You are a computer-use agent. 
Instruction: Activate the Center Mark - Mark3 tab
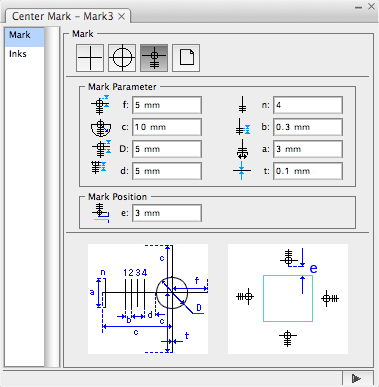pyautogui.click(x=63, y=16)
